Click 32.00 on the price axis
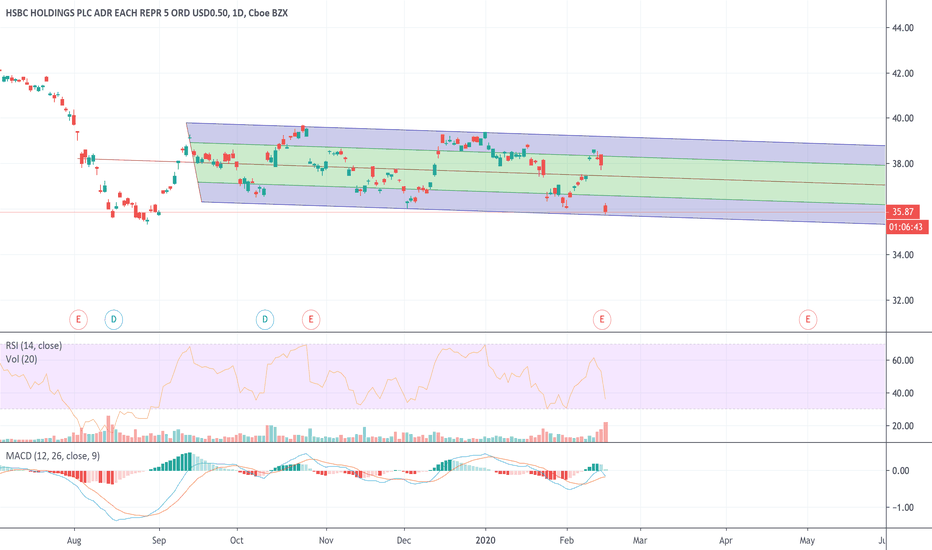 point(903,301)
